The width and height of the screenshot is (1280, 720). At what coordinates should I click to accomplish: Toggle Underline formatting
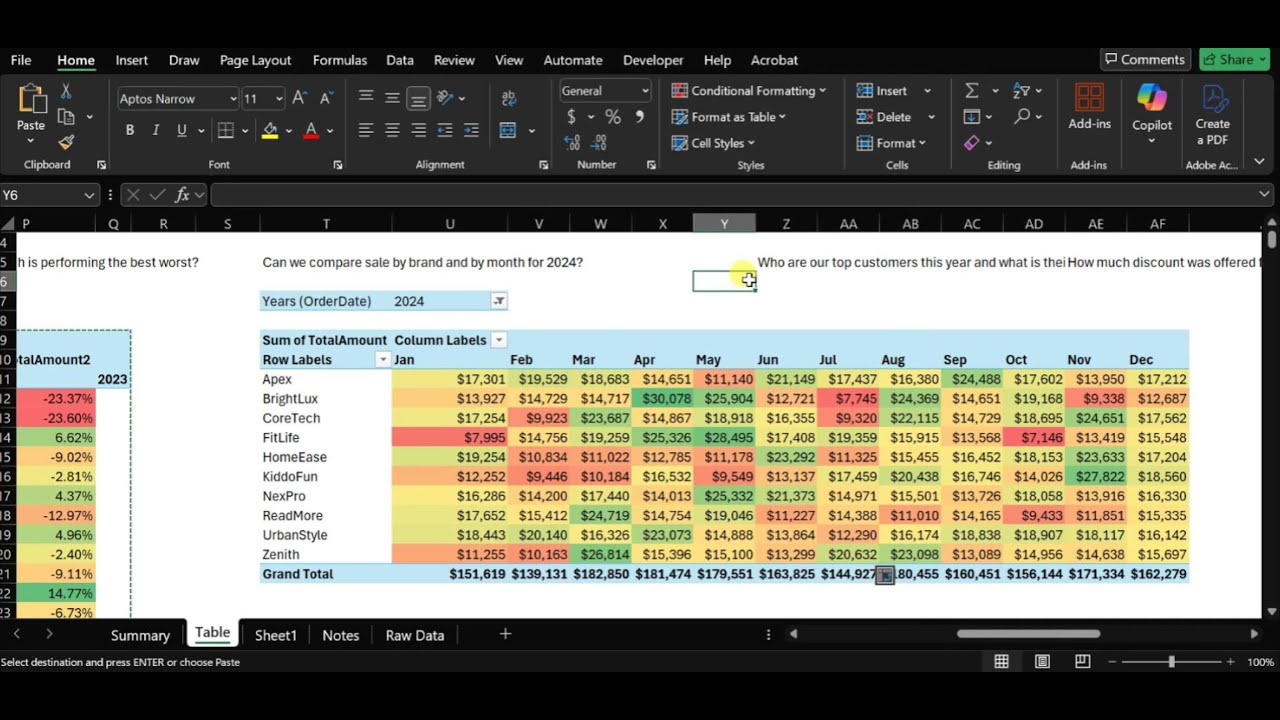point(181,130)
